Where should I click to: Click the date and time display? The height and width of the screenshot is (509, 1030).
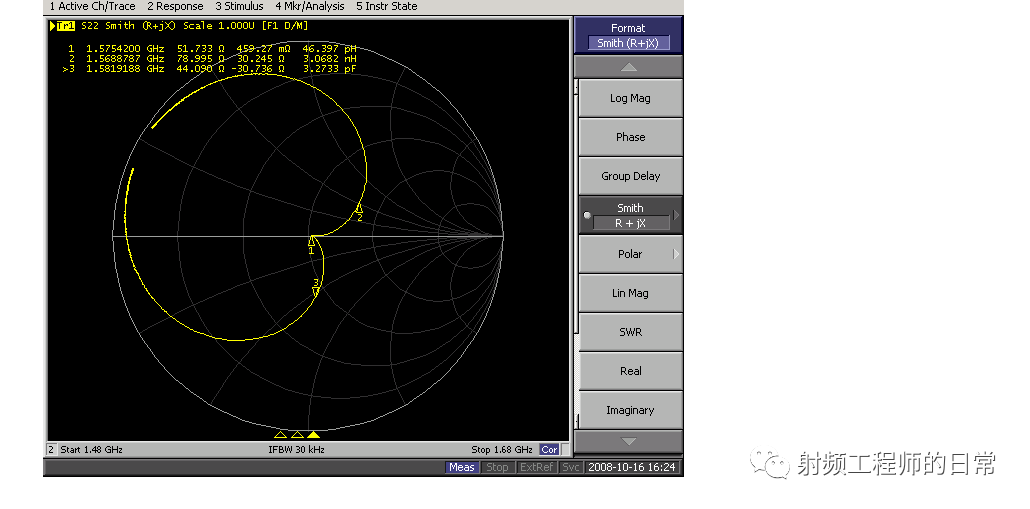pos(631,468)
